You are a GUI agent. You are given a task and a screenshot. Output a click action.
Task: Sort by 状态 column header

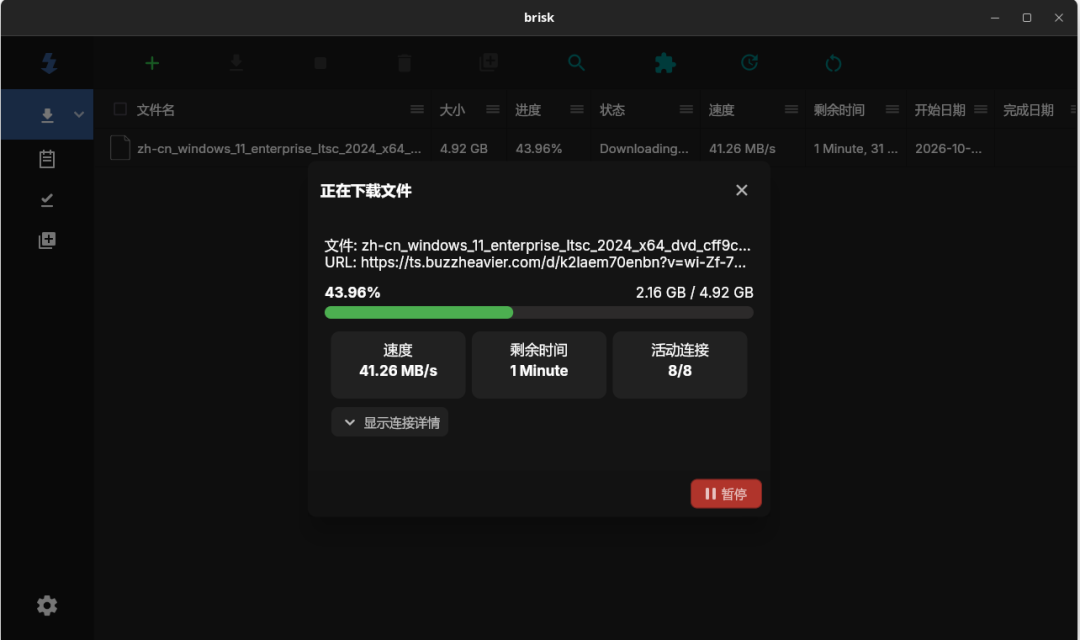[x=612, y=110]
